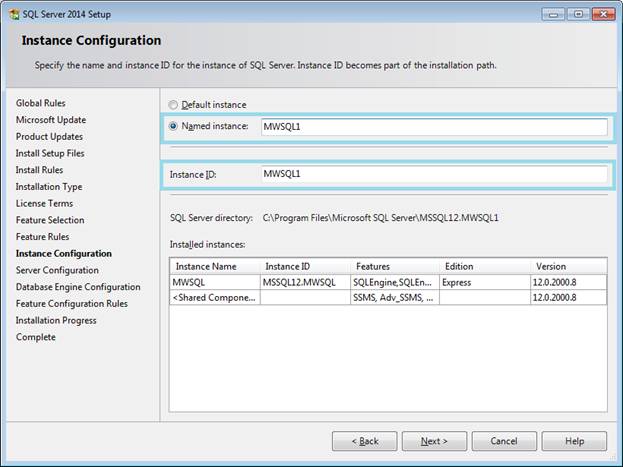Minimize the setup window
The height and width of the screenshot is (467, 623).
(553, 14)
